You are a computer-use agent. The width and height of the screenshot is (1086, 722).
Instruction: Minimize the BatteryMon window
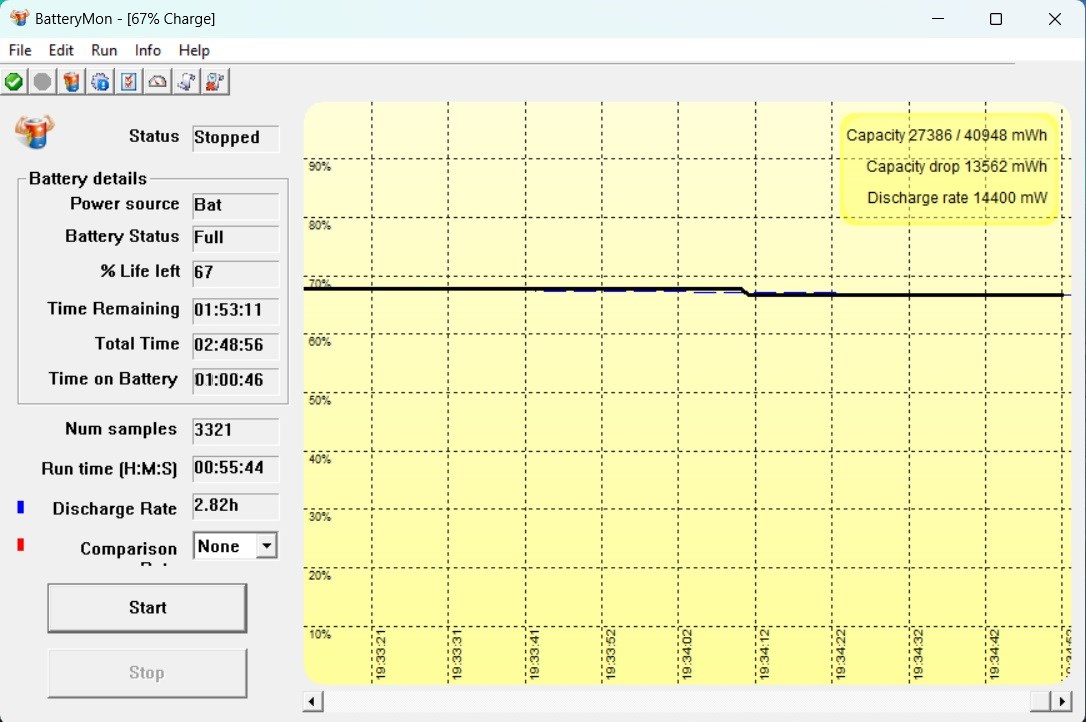coord(938,19)
